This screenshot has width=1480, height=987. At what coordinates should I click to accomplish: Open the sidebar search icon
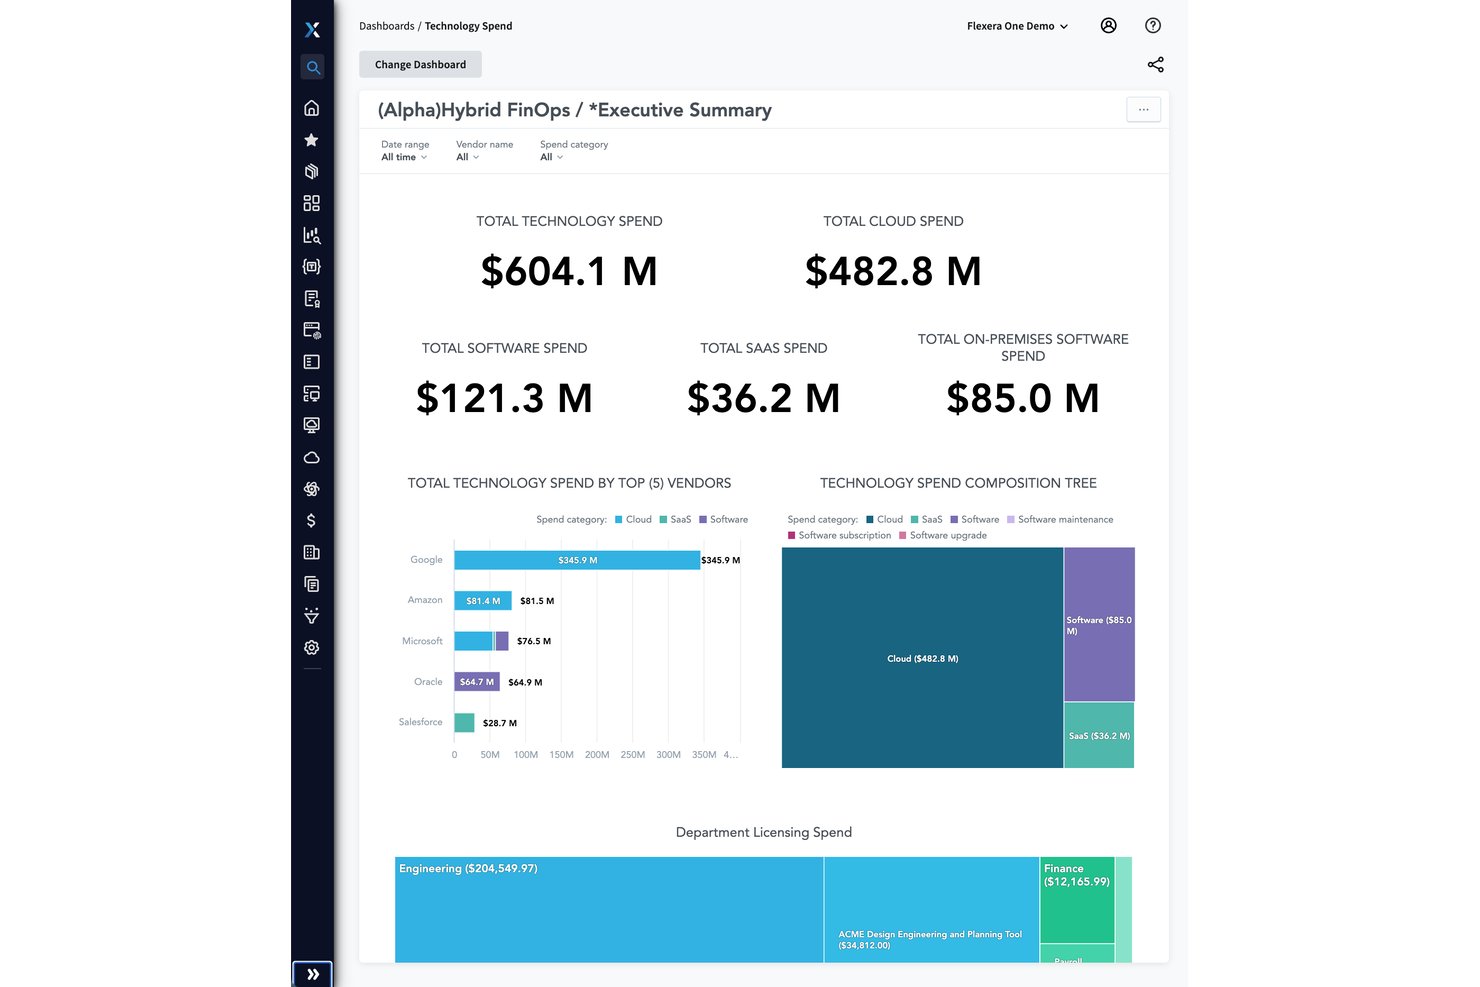(312, 68)
